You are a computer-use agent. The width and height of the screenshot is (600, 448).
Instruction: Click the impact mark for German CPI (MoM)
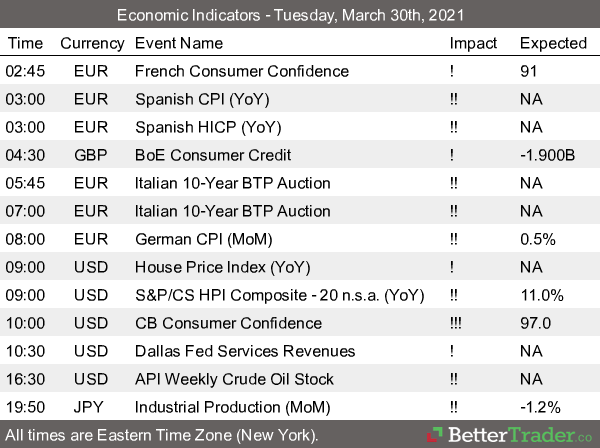pyautogui.click(x=456, y=239)
